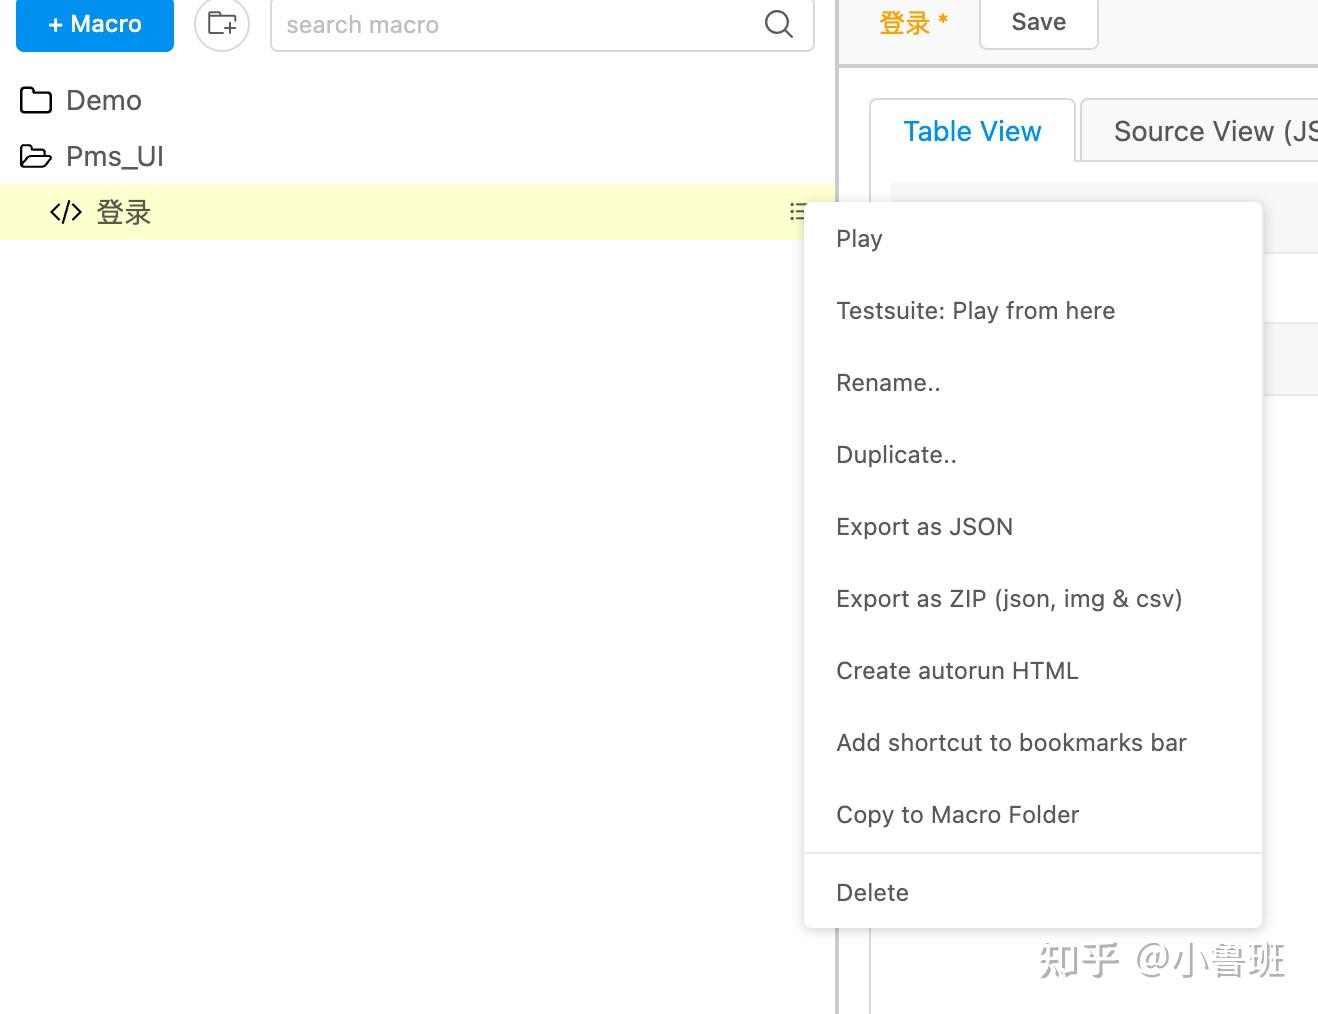Switch to the Table View tab

point(972,131)
